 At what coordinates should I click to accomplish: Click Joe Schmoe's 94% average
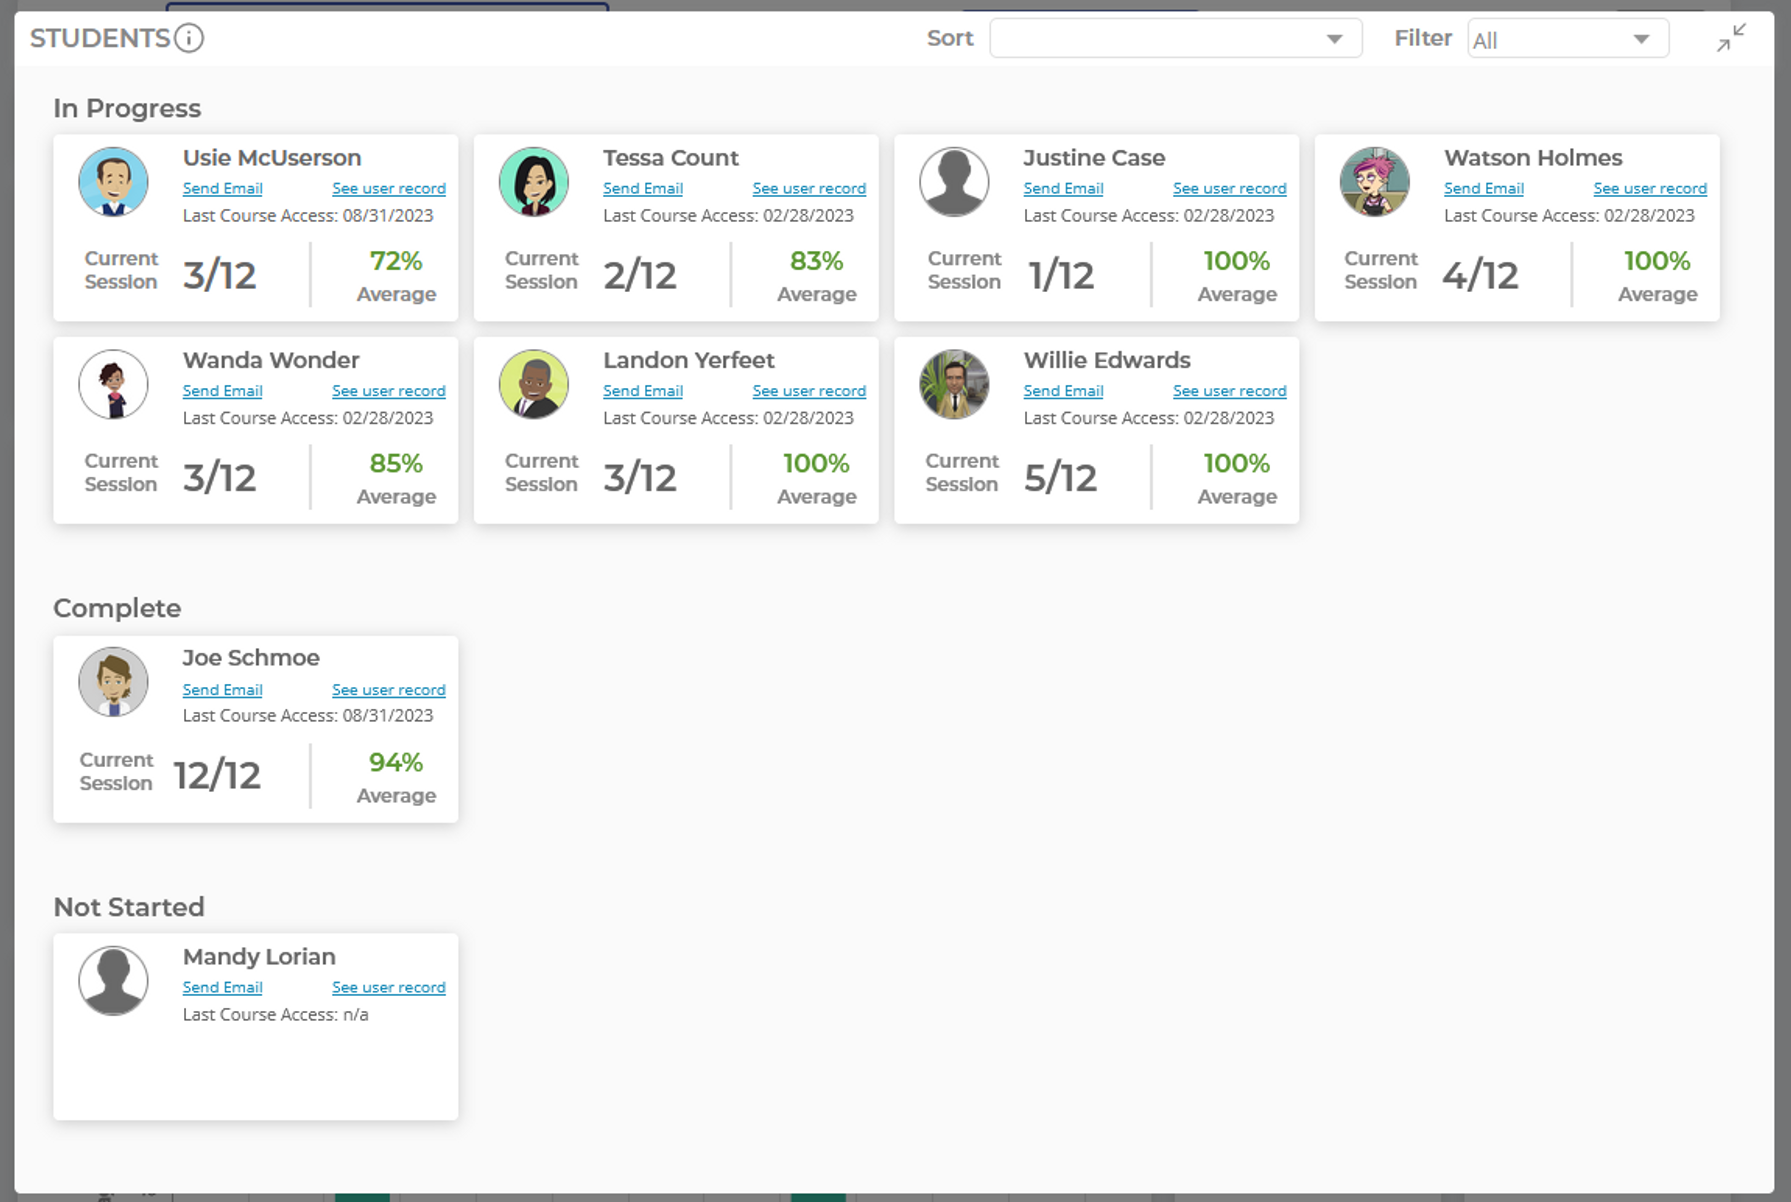click(x=396, y=763)
